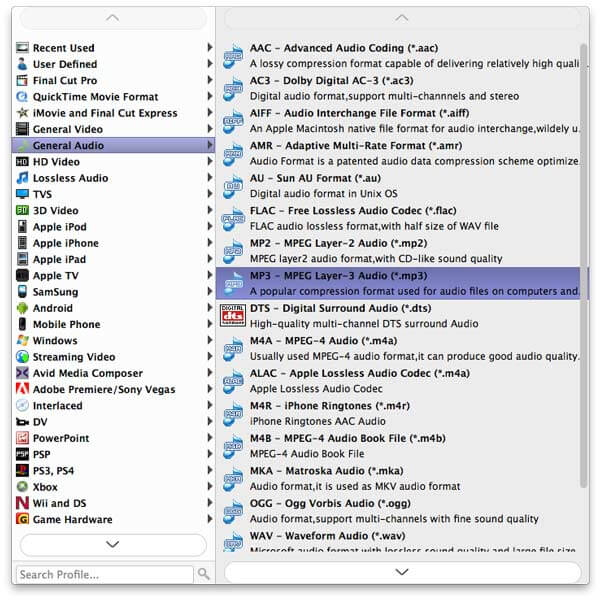Expand the Apple iPad submenu arrow

210,259
